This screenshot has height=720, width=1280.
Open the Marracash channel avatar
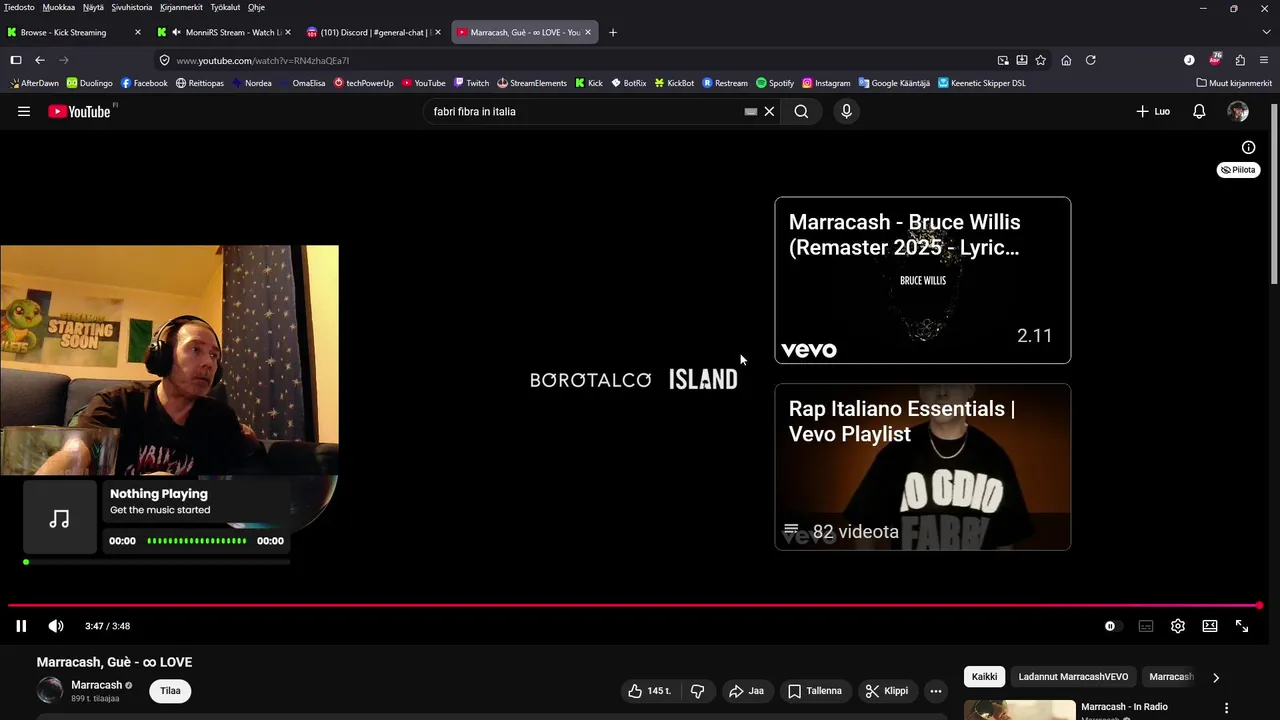tap(50, 690)
